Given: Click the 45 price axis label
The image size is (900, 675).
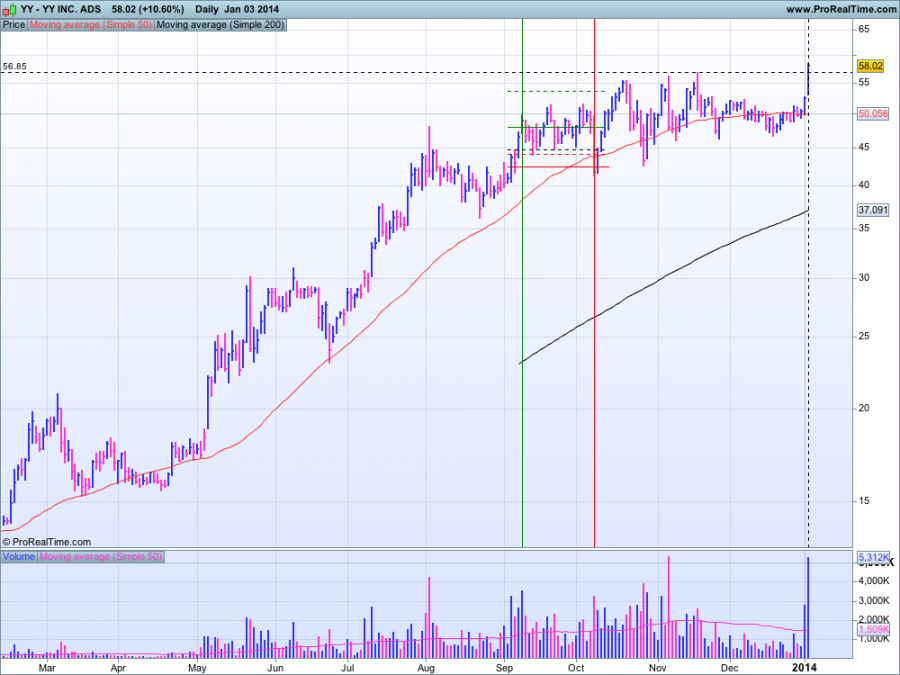Looking at the screenshot, I should click(864, 148).
